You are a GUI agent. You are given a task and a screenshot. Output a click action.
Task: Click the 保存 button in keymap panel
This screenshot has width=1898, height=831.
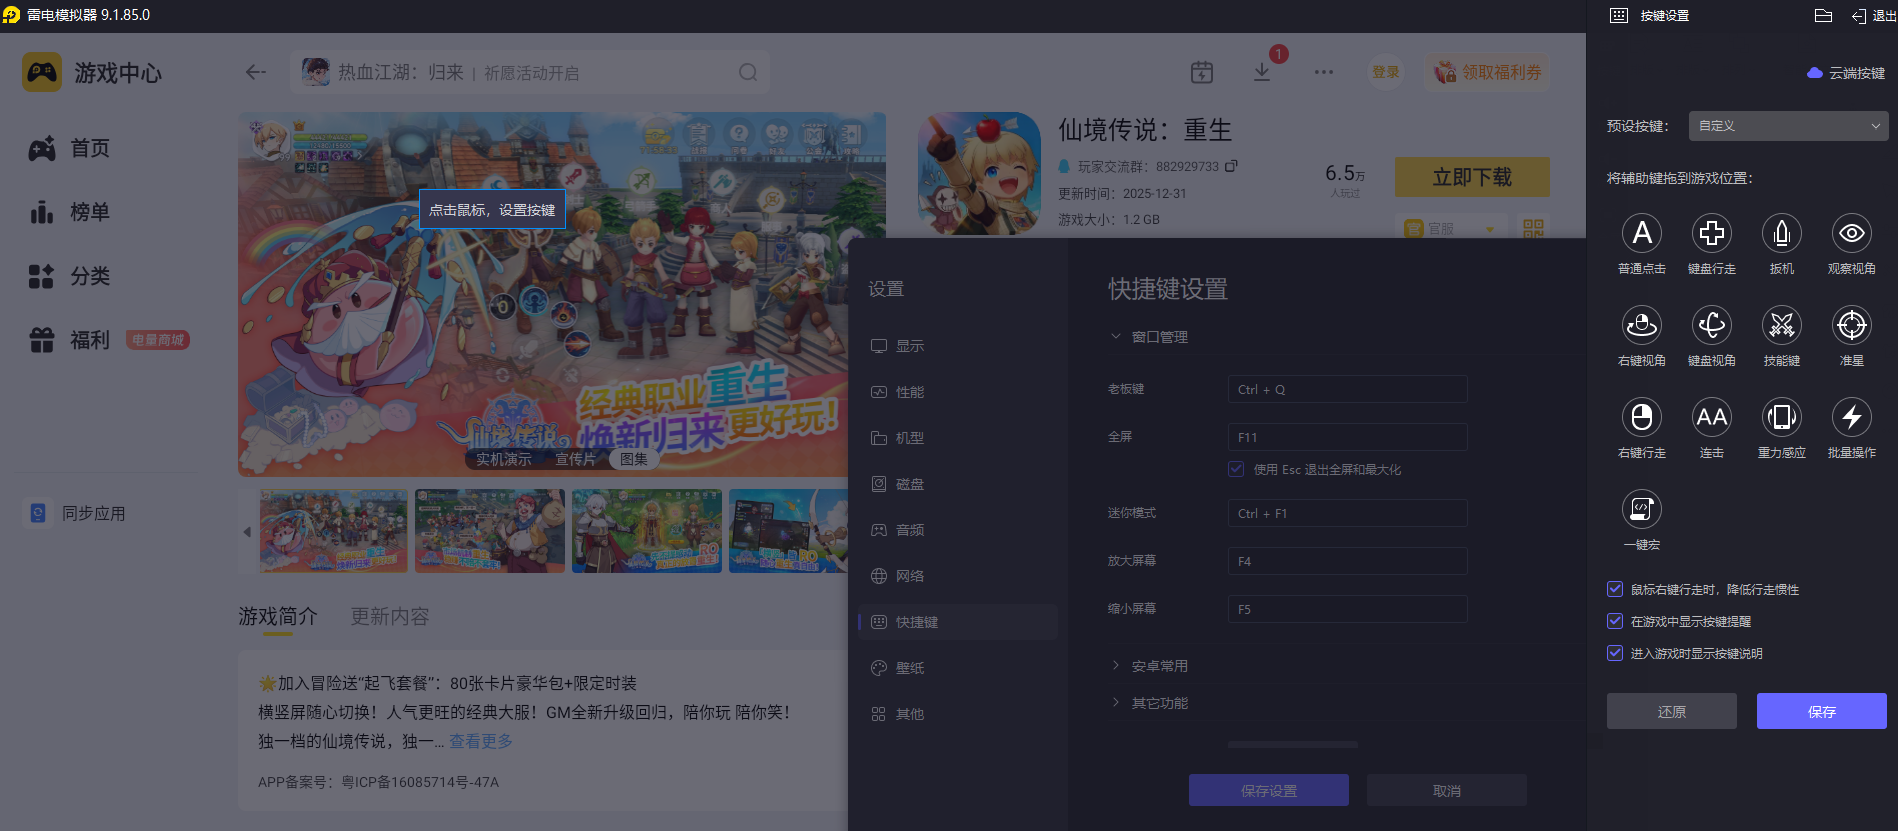tap(1822, 712)
